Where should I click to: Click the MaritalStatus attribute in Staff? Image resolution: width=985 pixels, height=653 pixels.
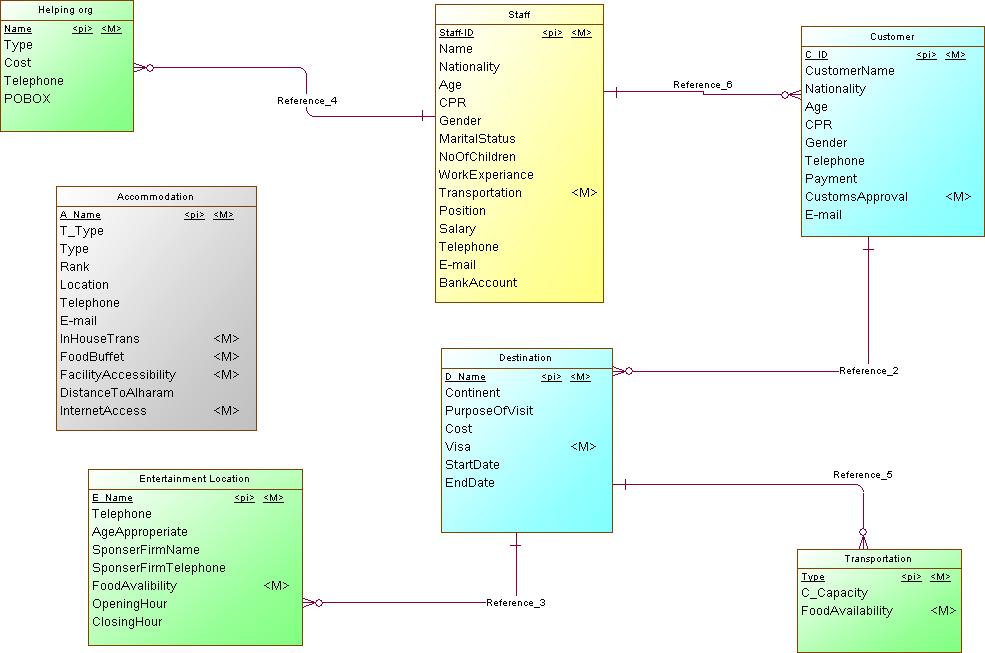click(477, 139)
